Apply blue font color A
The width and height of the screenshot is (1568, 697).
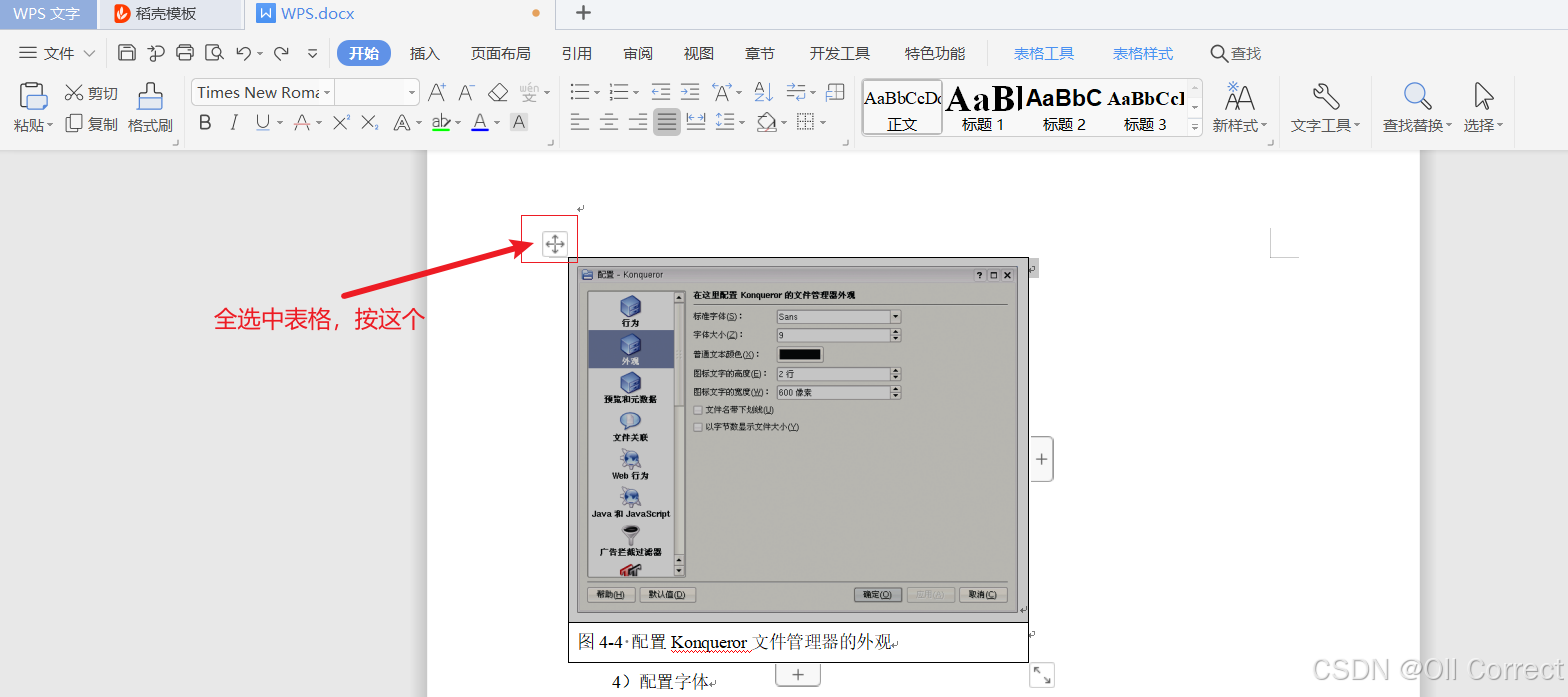[x=480, y=123]
